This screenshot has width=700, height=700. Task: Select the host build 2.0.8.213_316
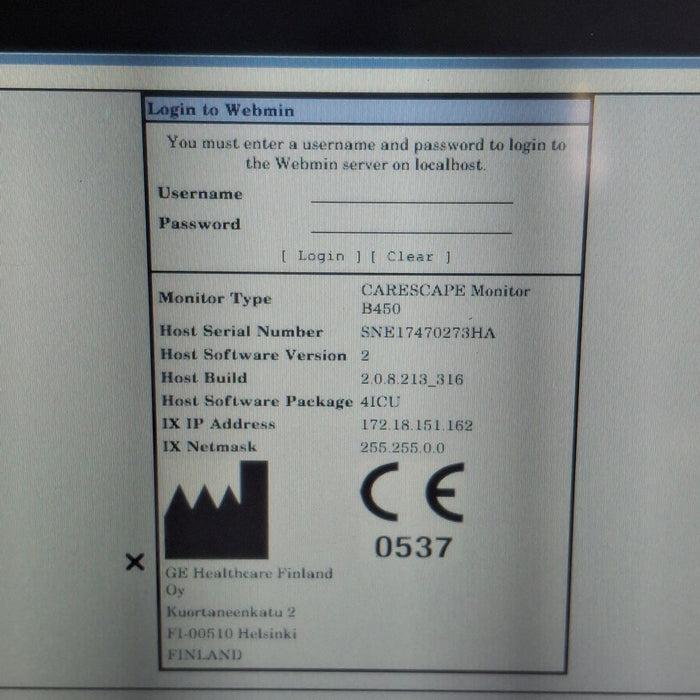(x=412, y=379)
